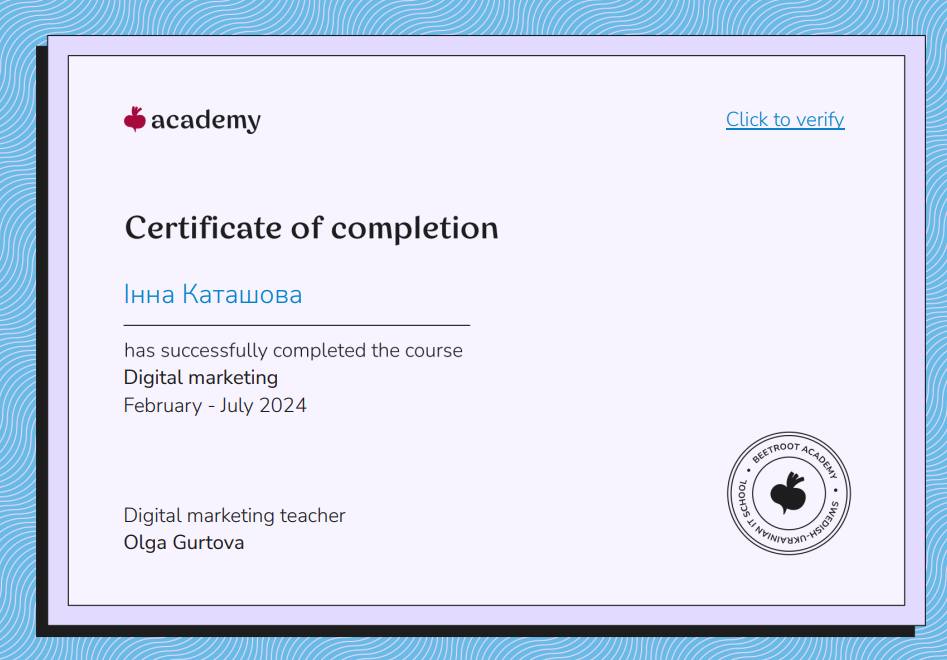Select the word Certificate in the heading

pyautogui.click(x=203, y=228)
